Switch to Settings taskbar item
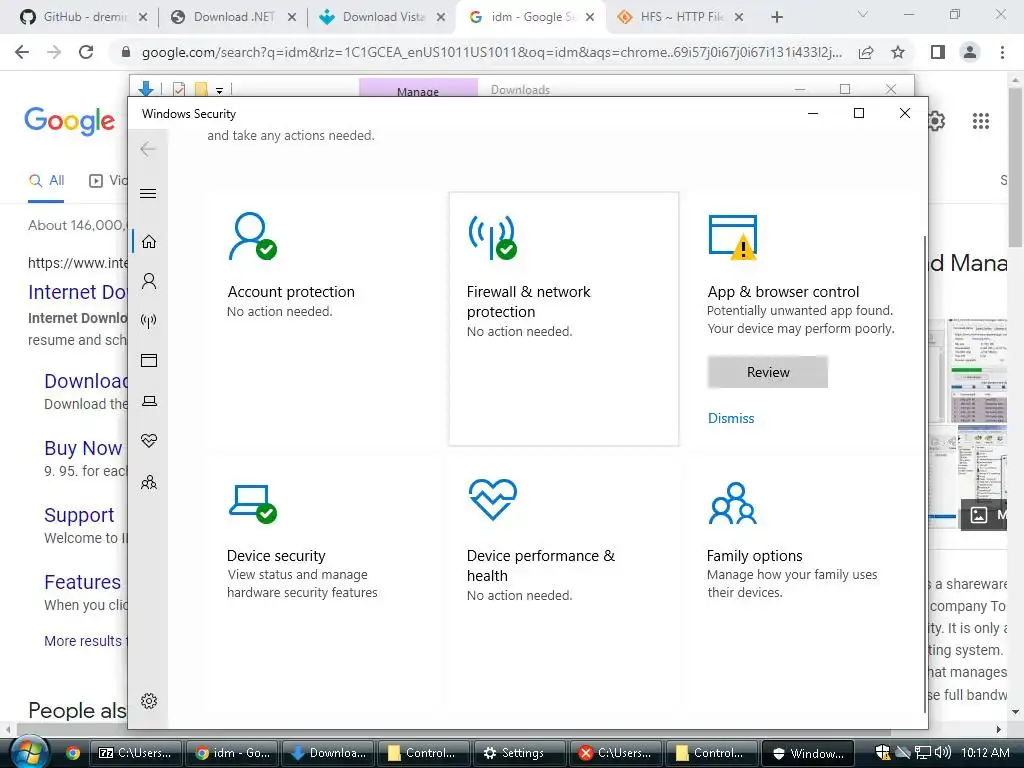 pos(519,753)
